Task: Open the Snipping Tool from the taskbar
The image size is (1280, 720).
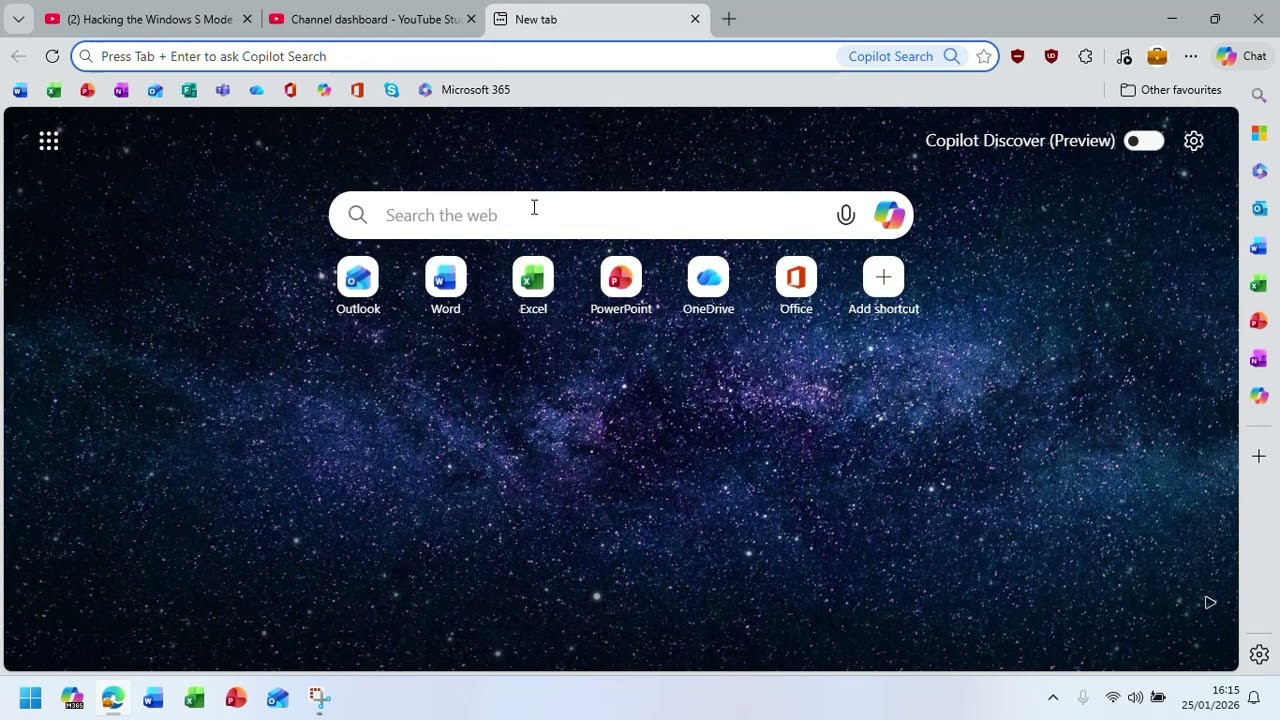Action: pos(319,697)
